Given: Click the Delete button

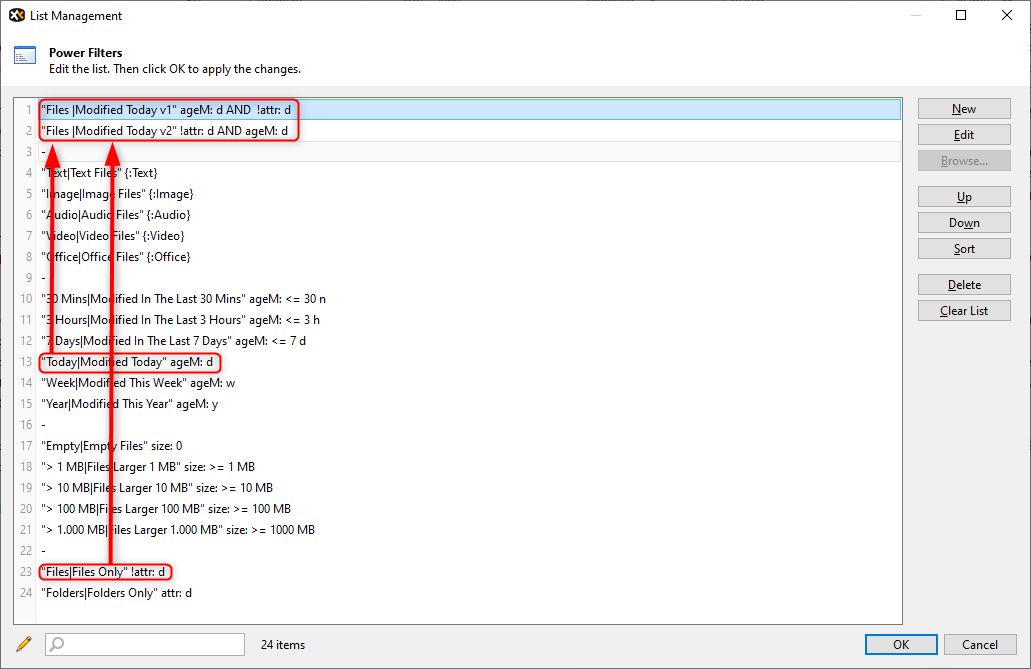Looking at the screenshot, I should [x=964, y=285].
